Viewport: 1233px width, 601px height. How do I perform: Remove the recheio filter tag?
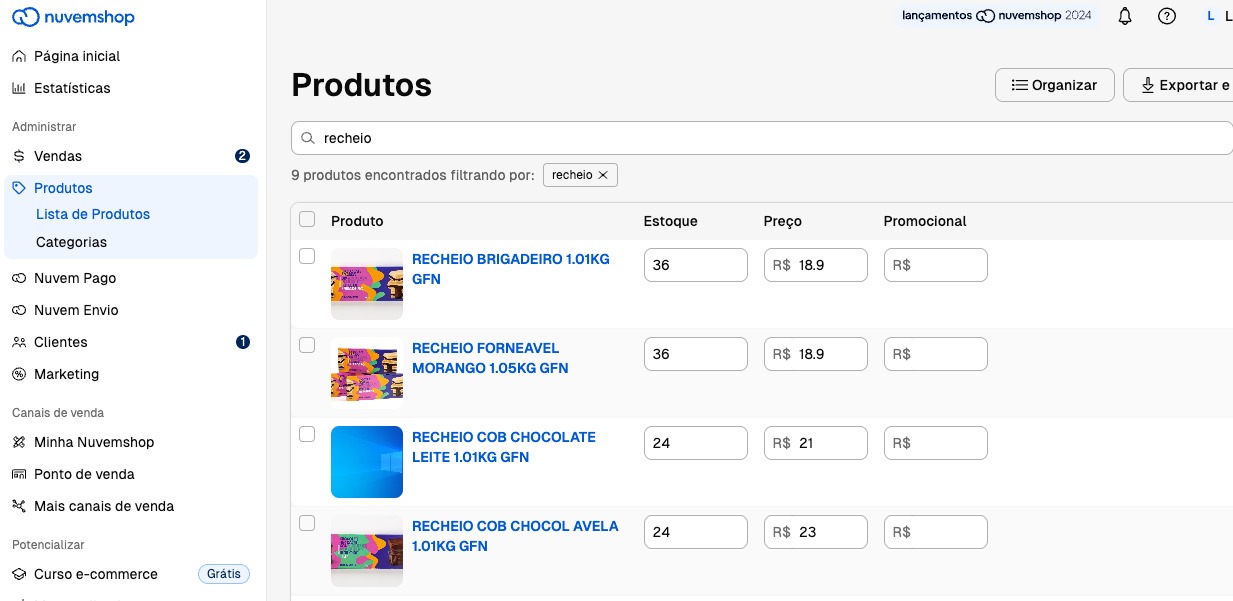click(603, 175)
